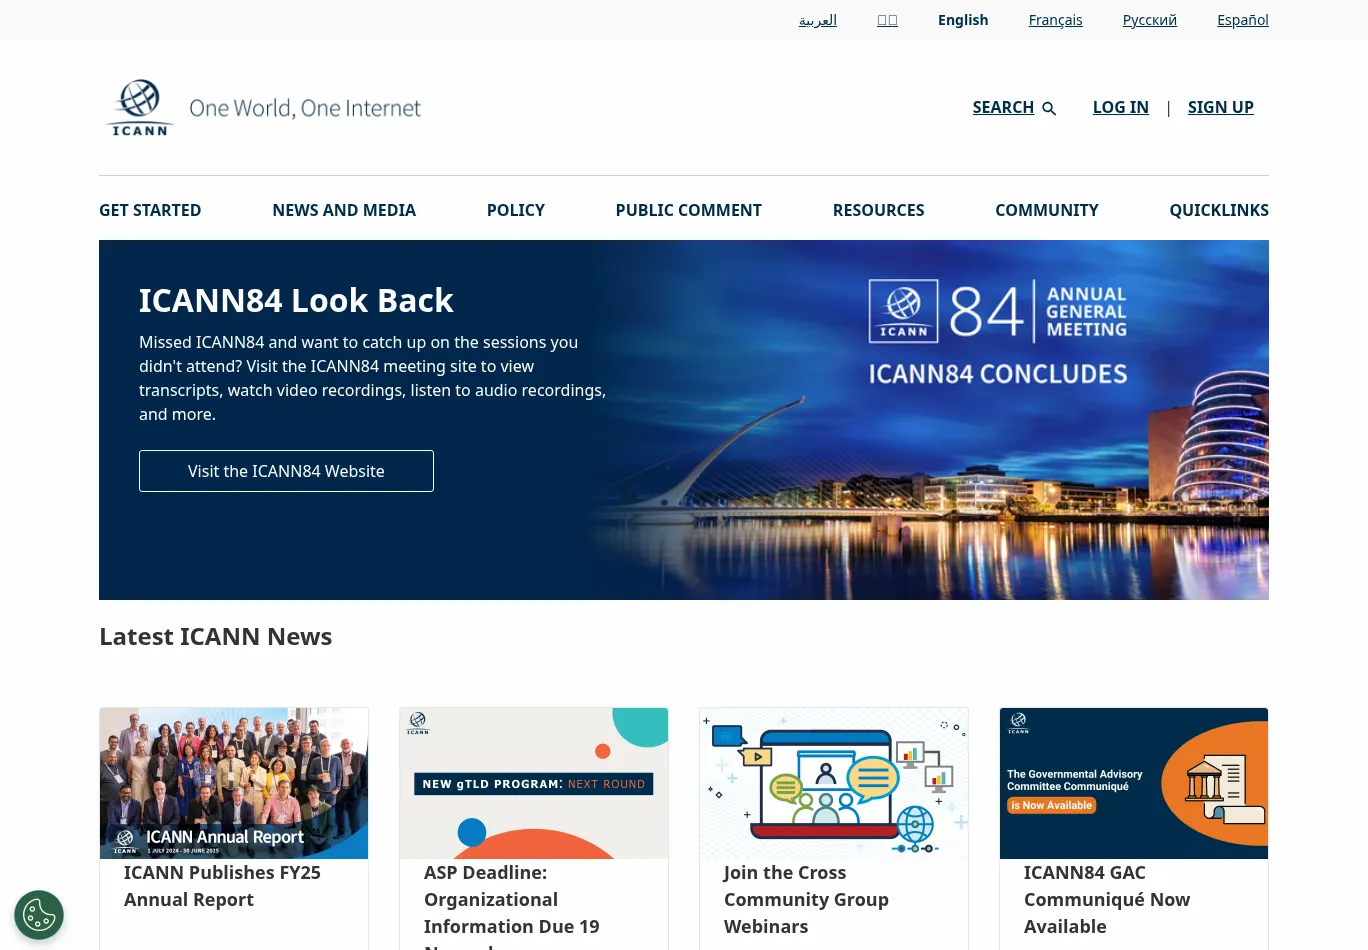Open ICANN84 GAC Communiqué Now Available article

[x=1106, y=899]
